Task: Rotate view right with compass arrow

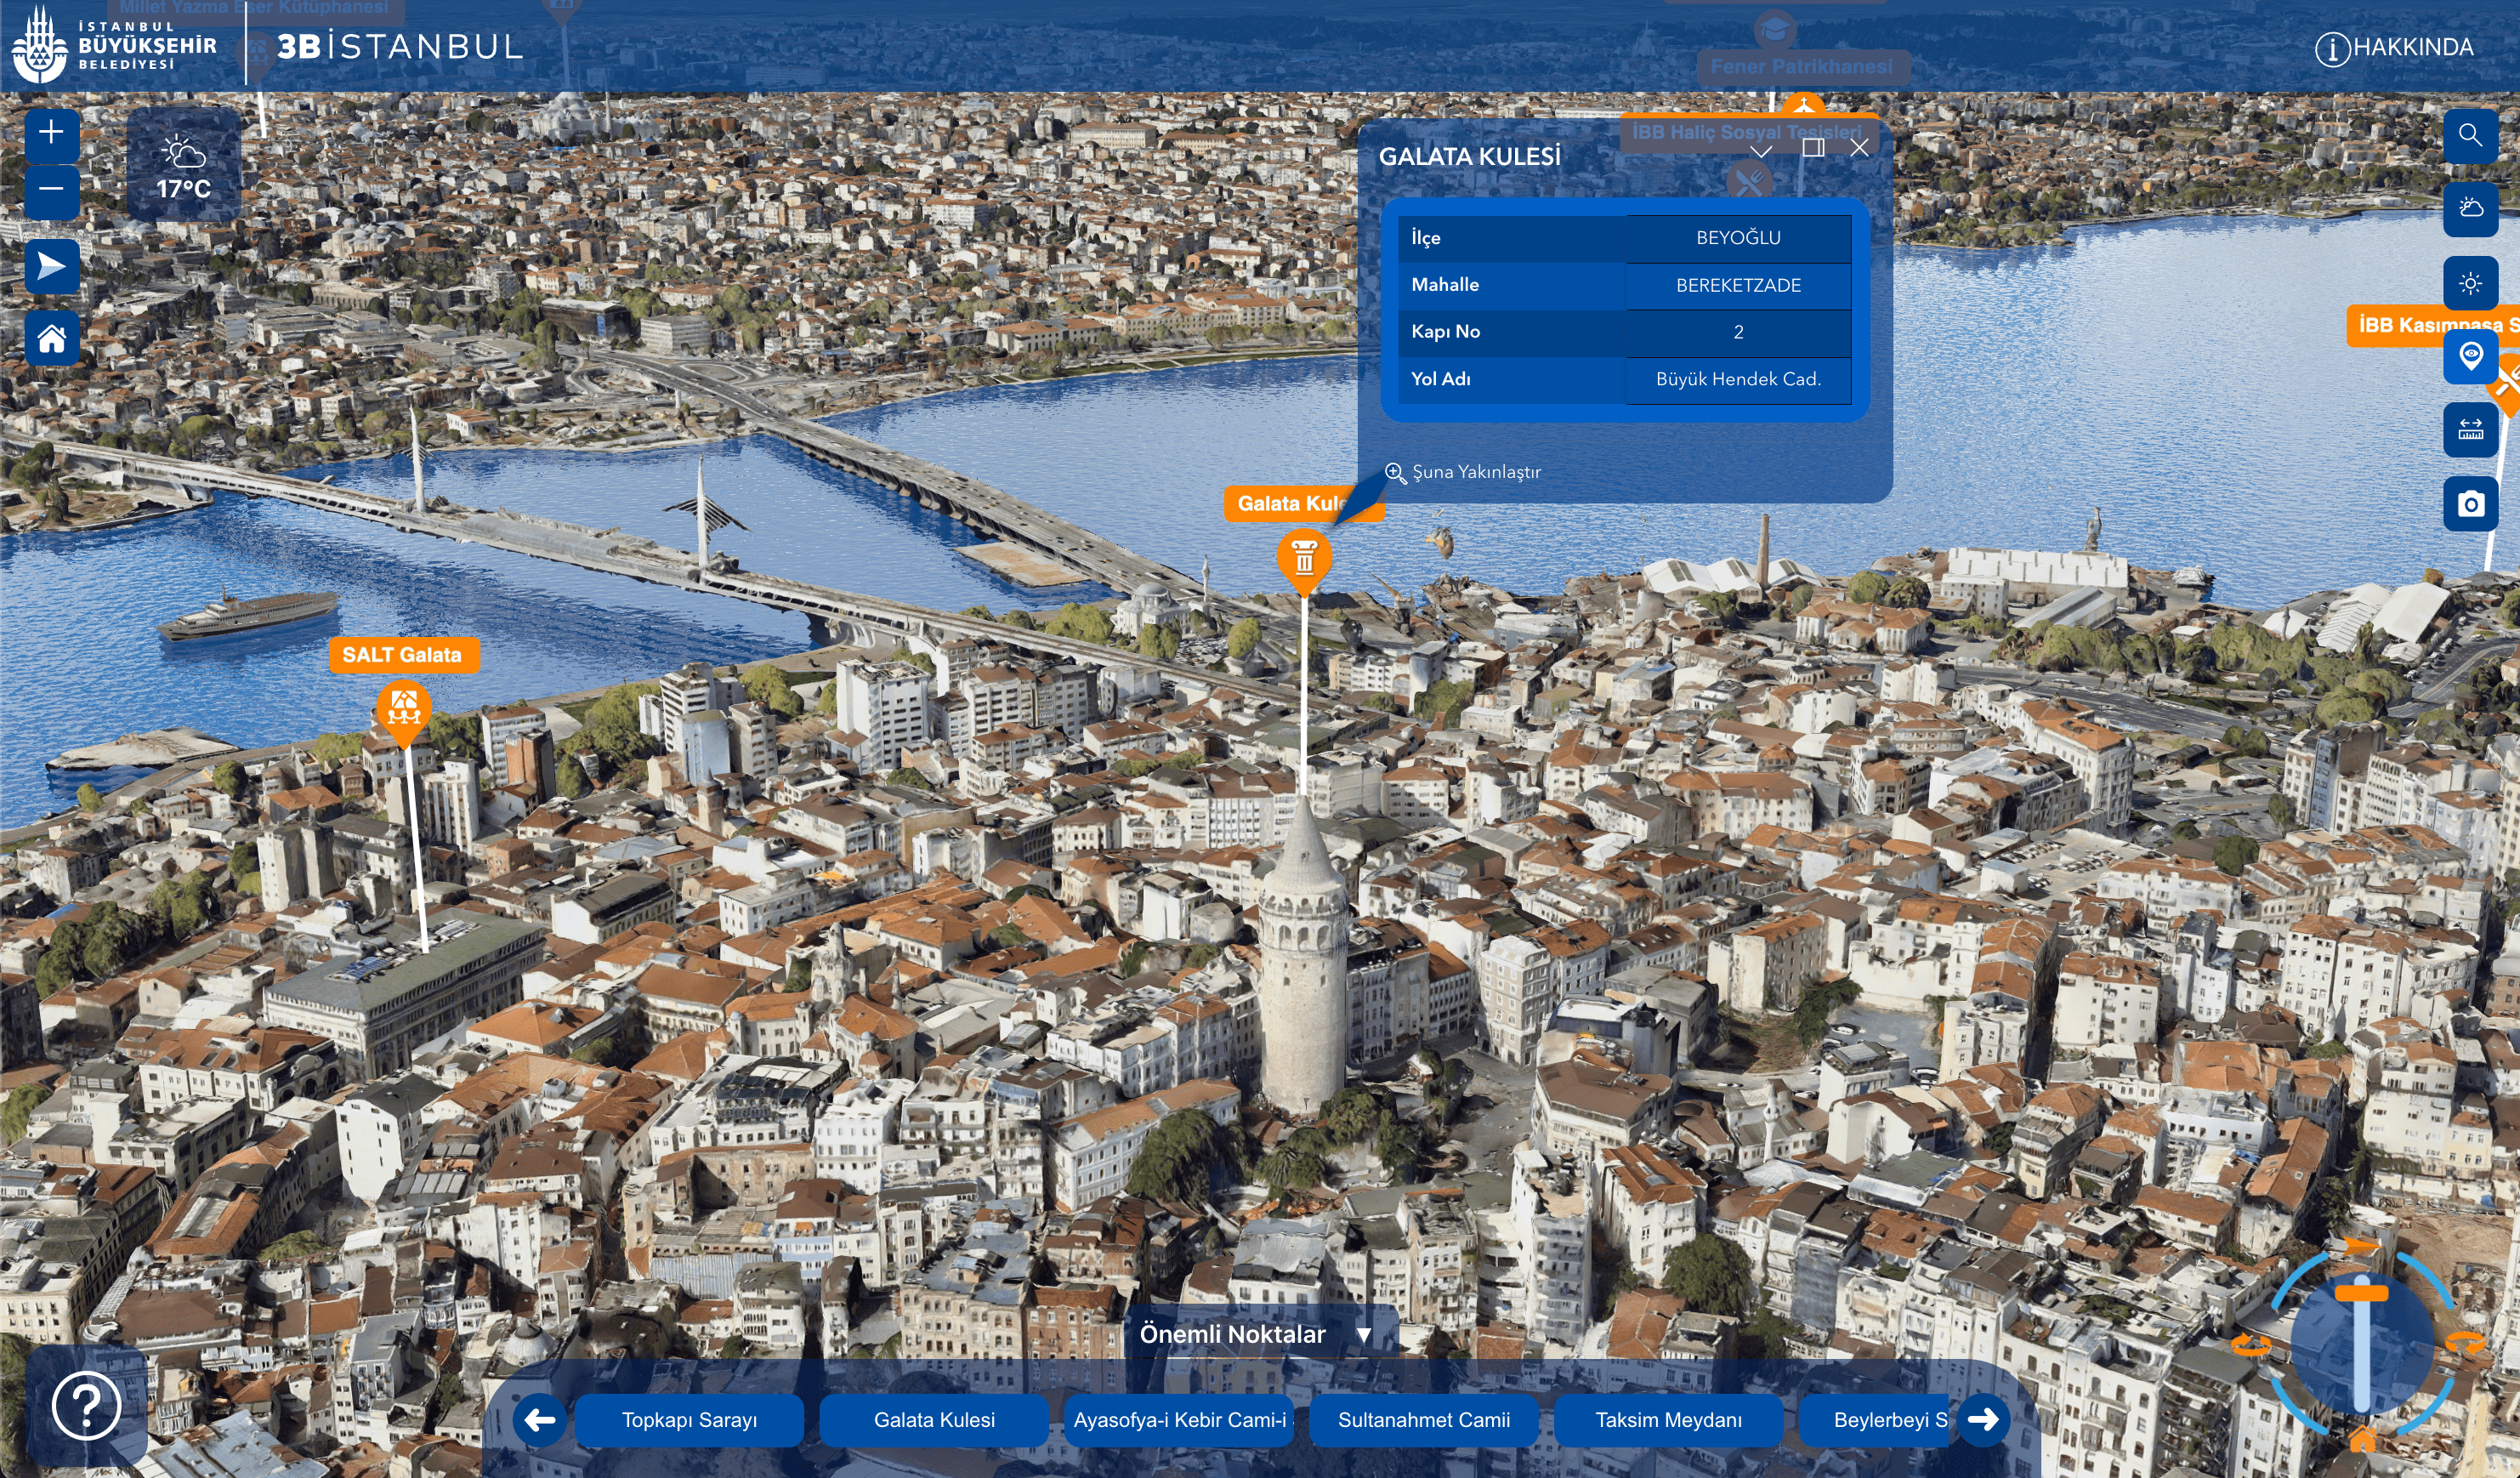Action: (x=2466, y=1343)
